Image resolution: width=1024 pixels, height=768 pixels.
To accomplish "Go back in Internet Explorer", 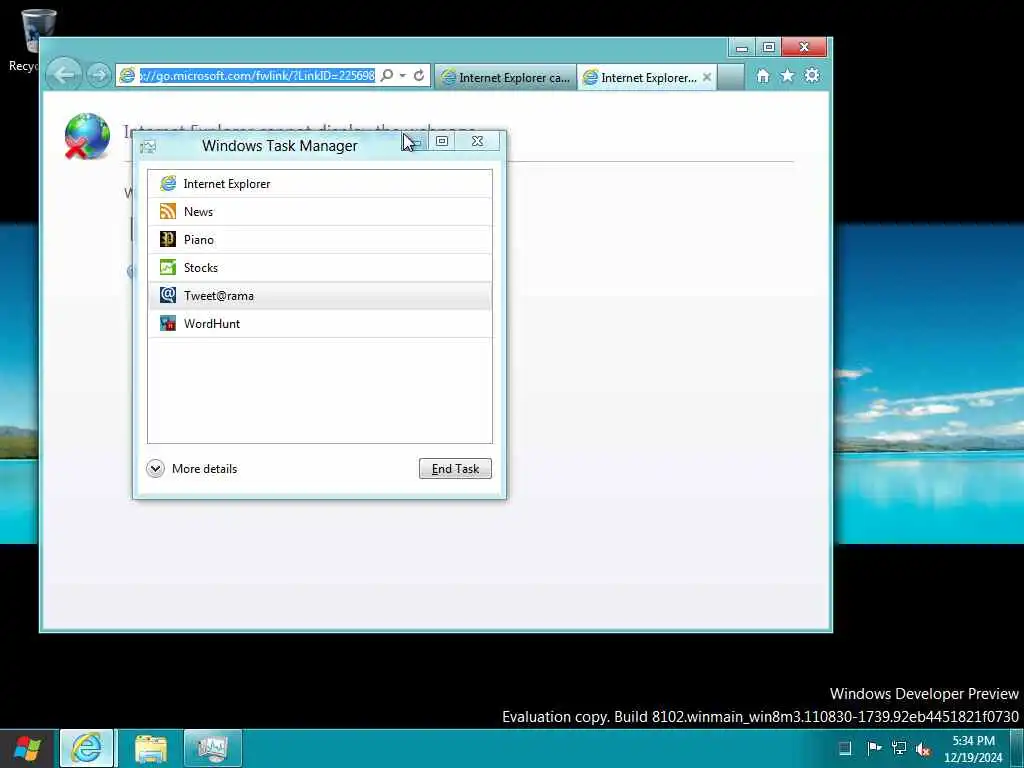I will [64, 75].
